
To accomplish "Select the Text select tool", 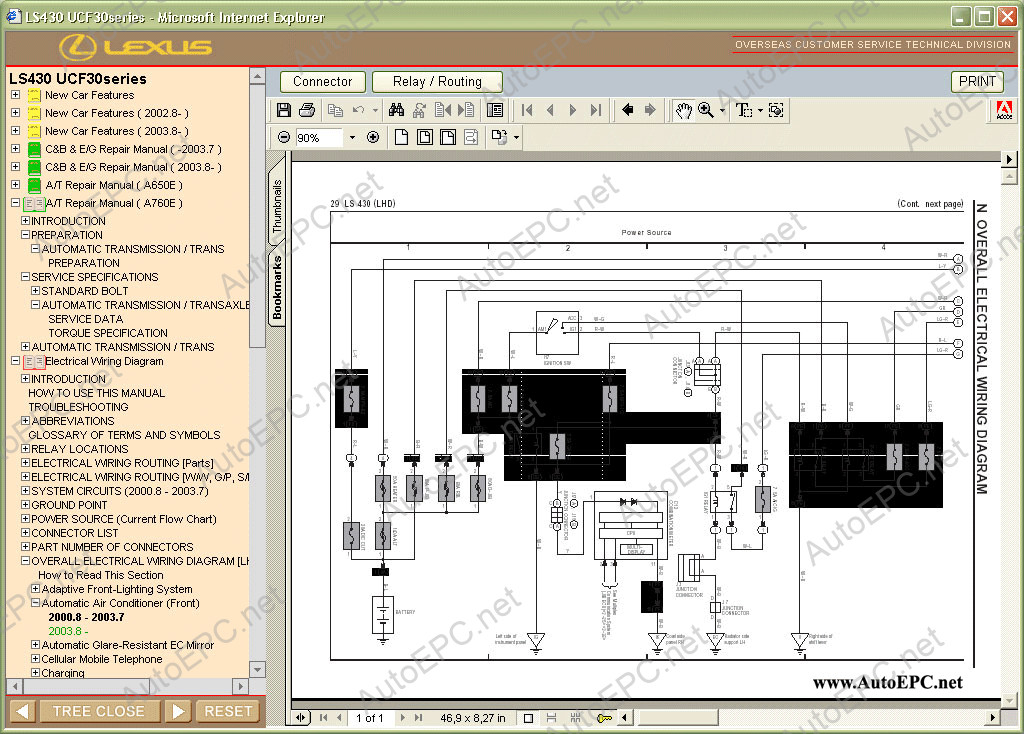I will [744, 110].
